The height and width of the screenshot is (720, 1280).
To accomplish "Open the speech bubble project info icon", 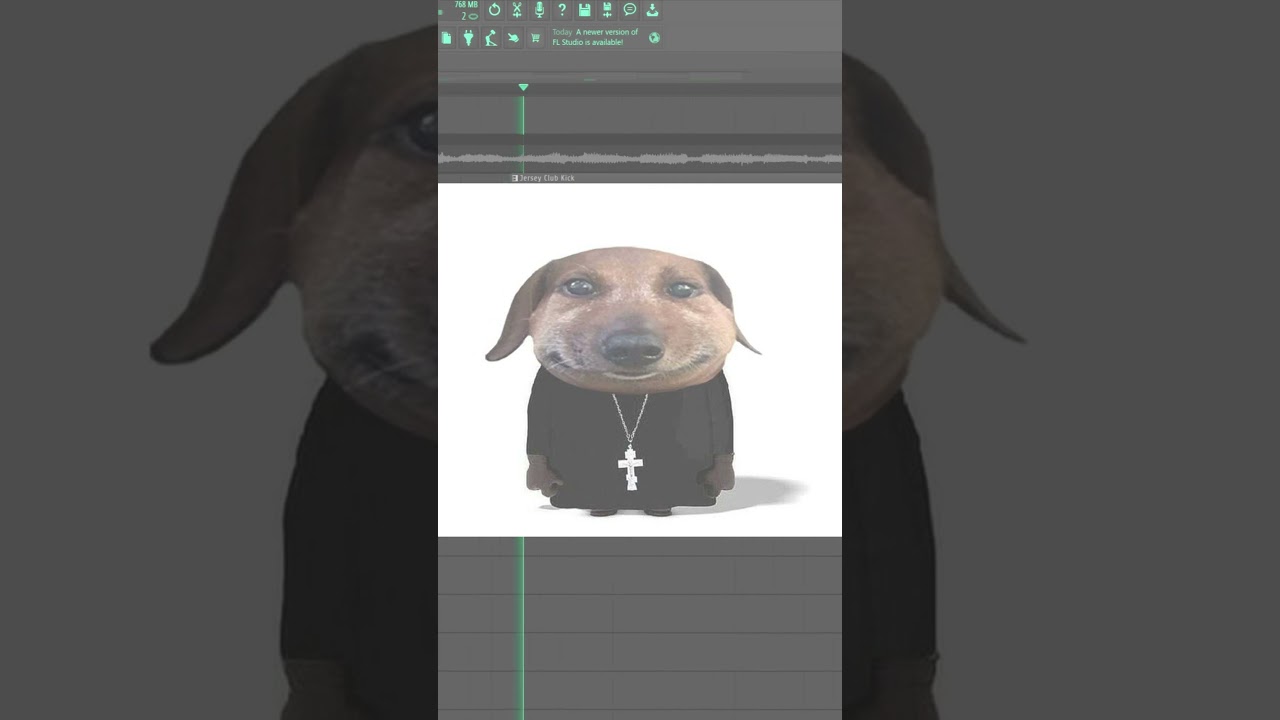I will point(630,10).
